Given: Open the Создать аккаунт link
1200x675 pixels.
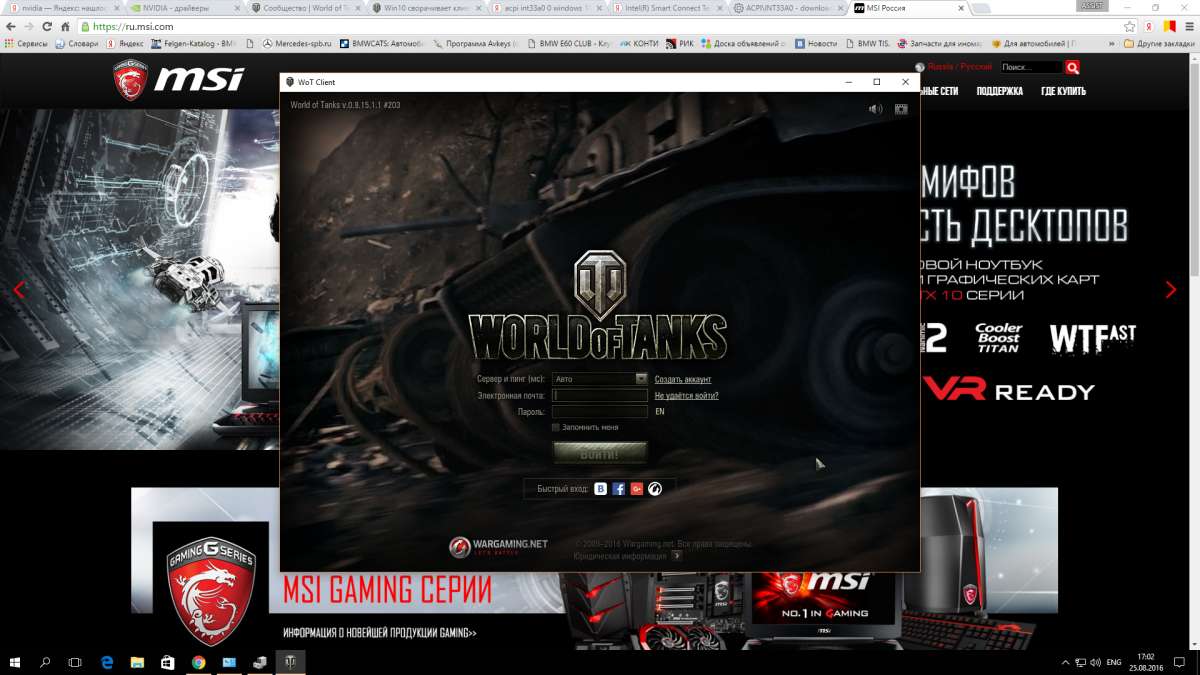Looking at the screenshot, I should tap(683, 379).
